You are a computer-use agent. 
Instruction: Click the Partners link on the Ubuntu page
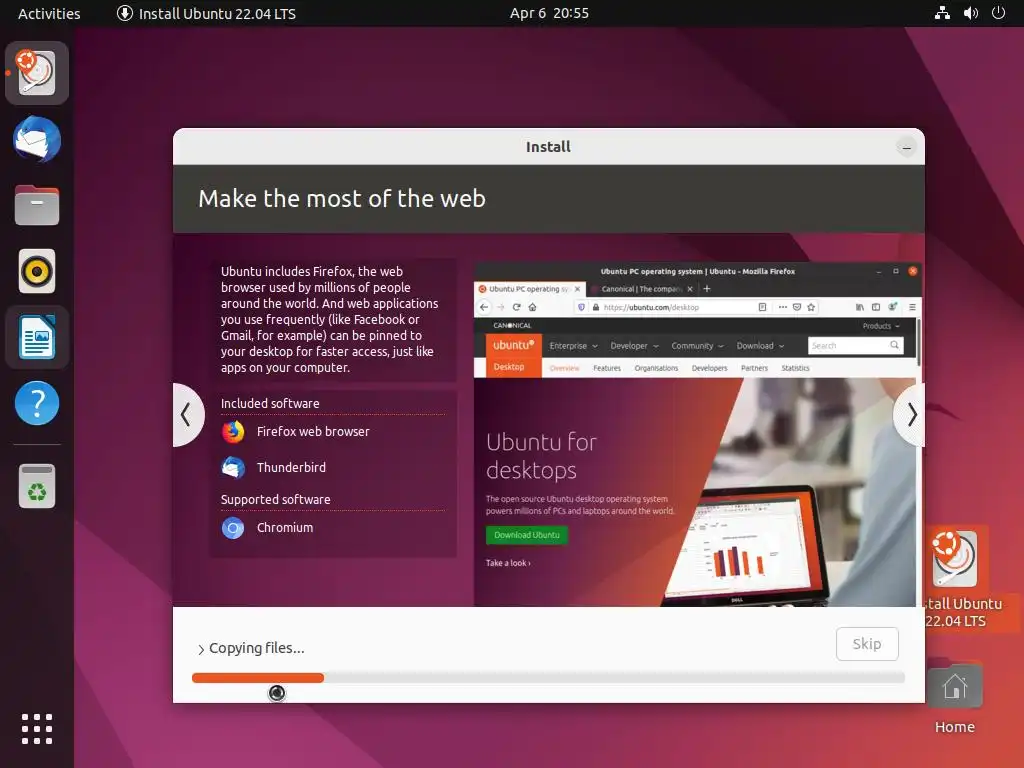click(754, 368)
